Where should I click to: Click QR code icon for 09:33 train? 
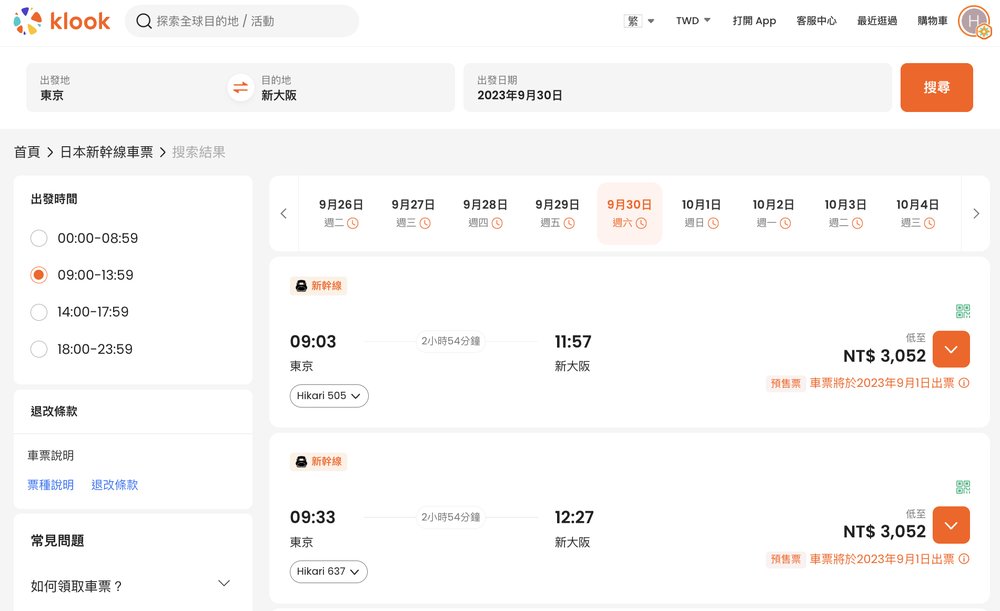[x=963, y=487]
